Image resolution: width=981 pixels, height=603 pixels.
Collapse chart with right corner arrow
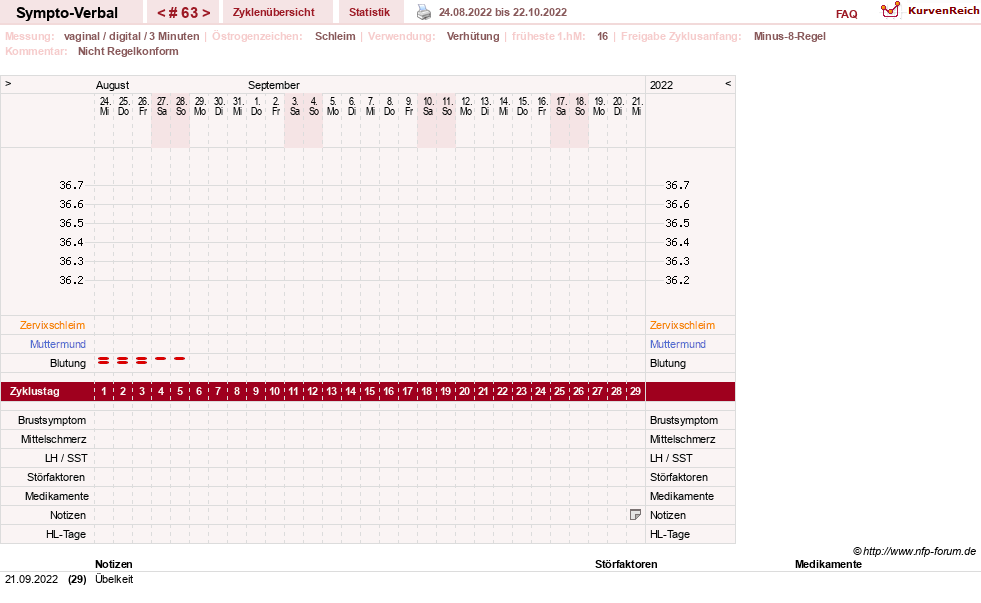(728, 83)
